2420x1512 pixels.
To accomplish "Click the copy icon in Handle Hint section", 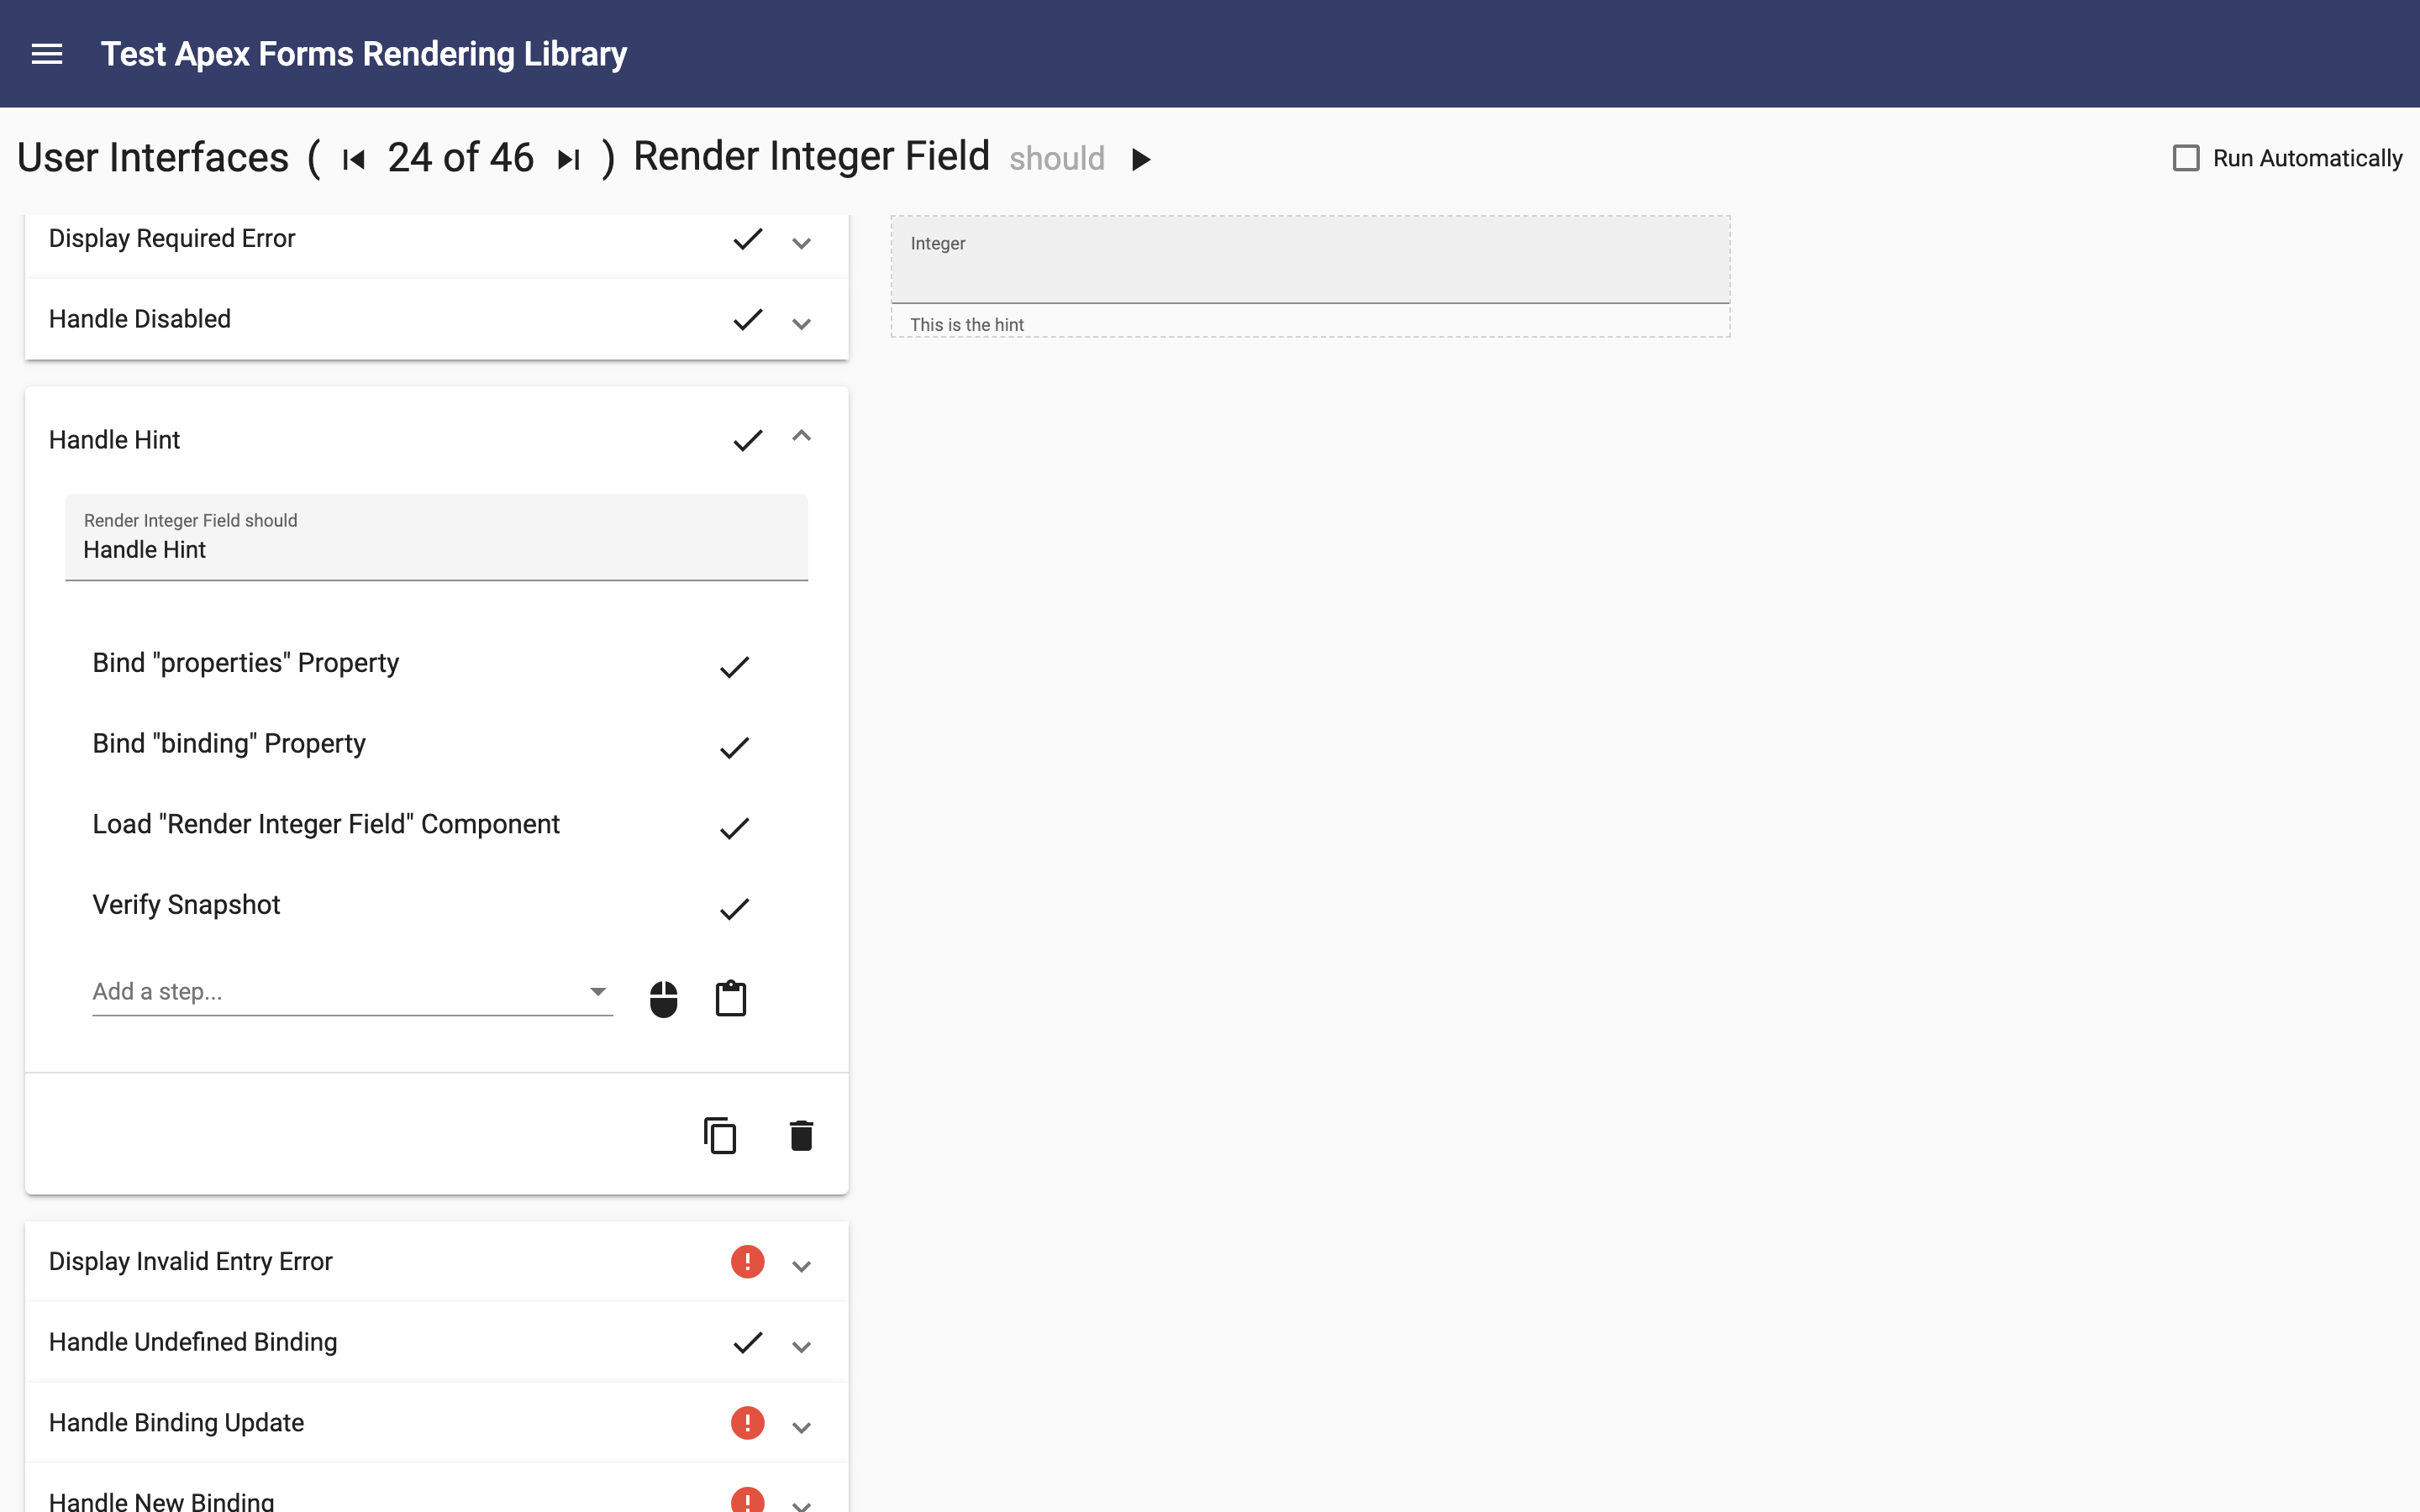I will coord(719,1136).
